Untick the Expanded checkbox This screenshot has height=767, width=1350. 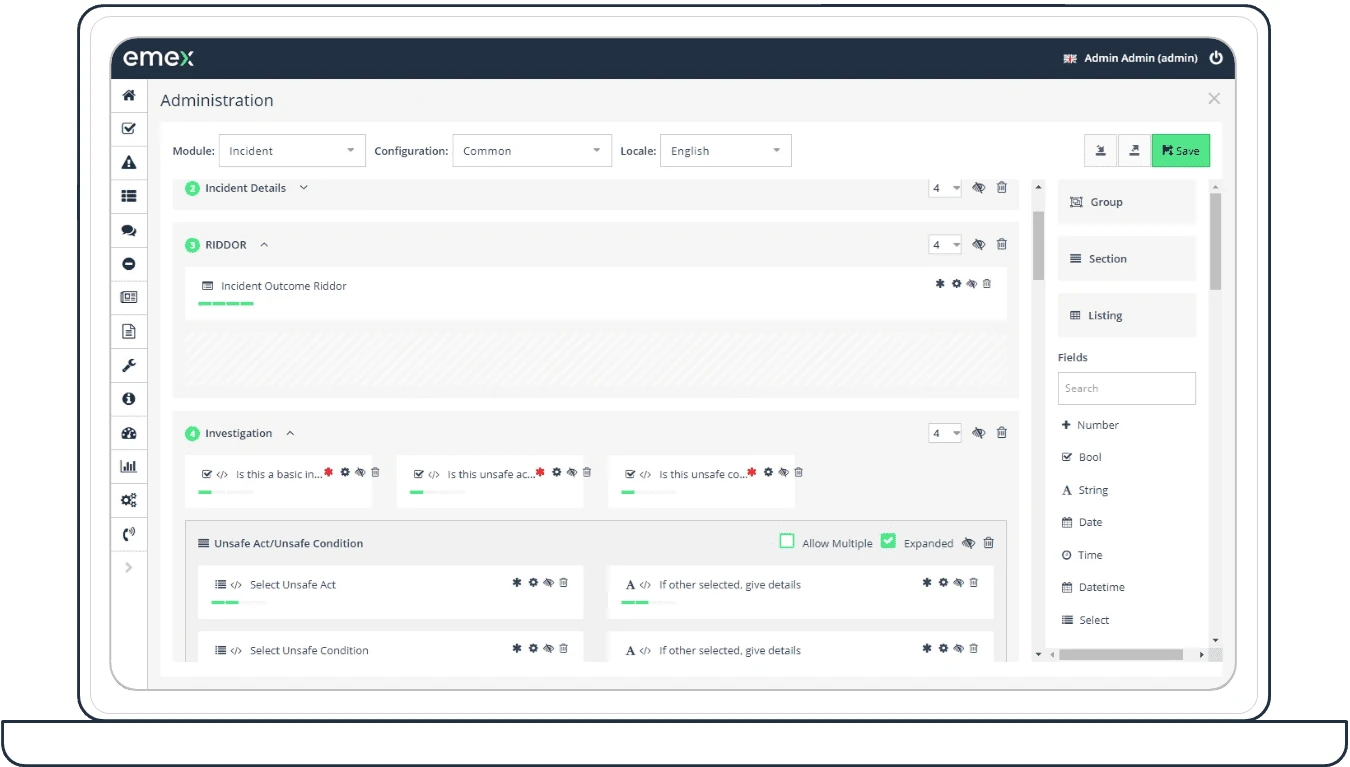point(888,541)
